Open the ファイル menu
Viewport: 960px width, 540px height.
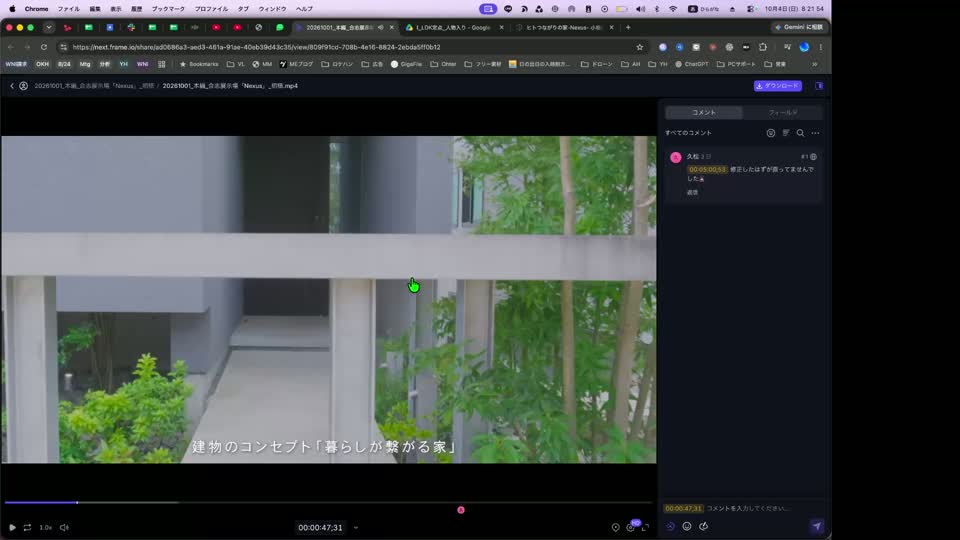coord(69,9)
